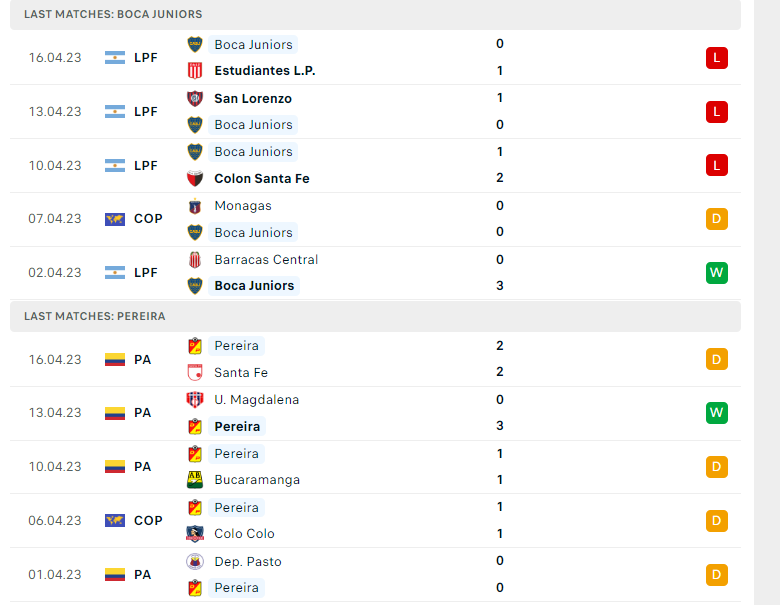Click the U. Magdalena team crest
The image size is (780, 605).
[195, 400]
